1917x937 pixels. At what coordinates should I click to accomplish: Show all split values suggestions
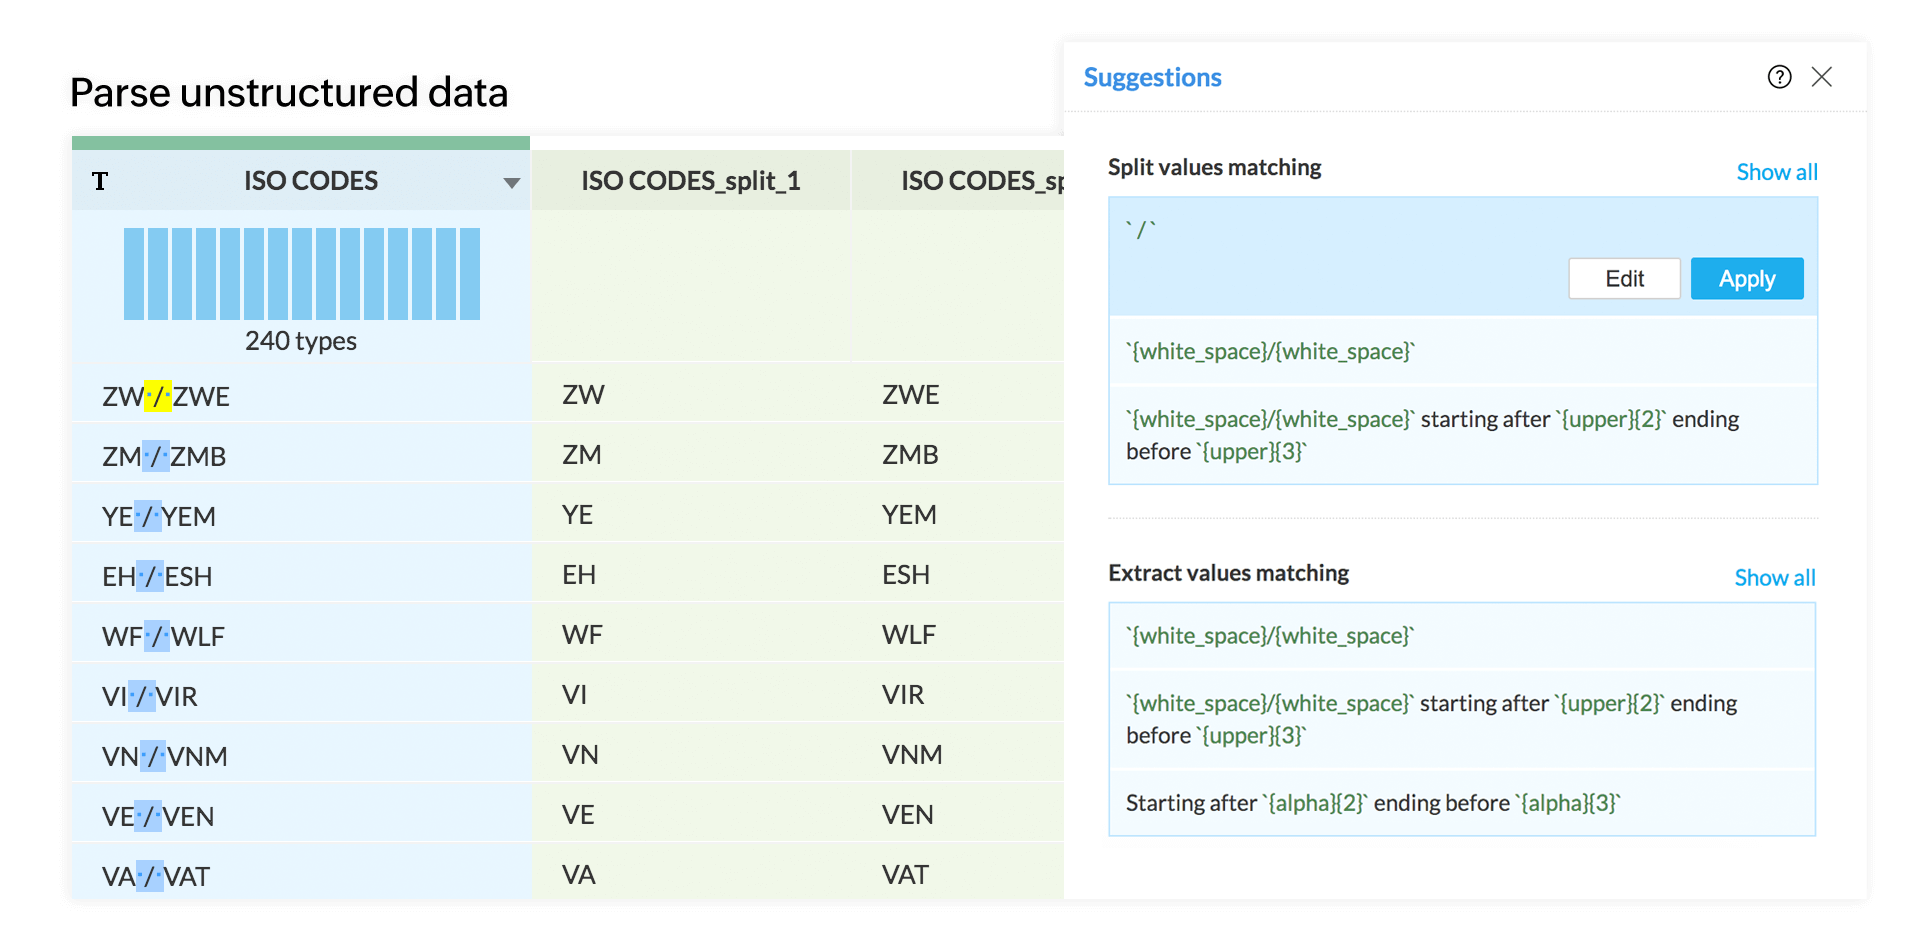pyautogui.click(x=1776, y=172)
